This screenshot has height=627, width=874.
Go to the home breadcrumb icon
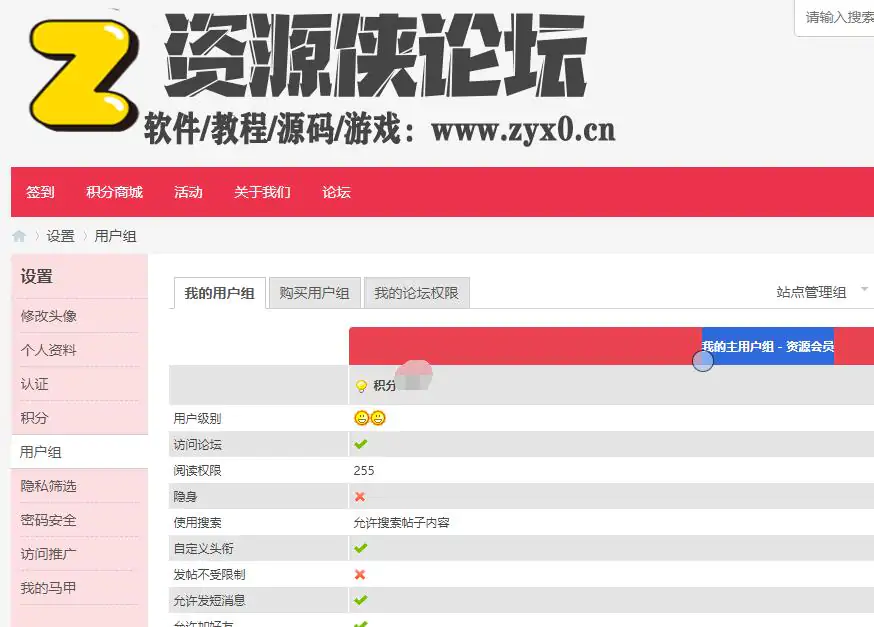pos(19,236)
